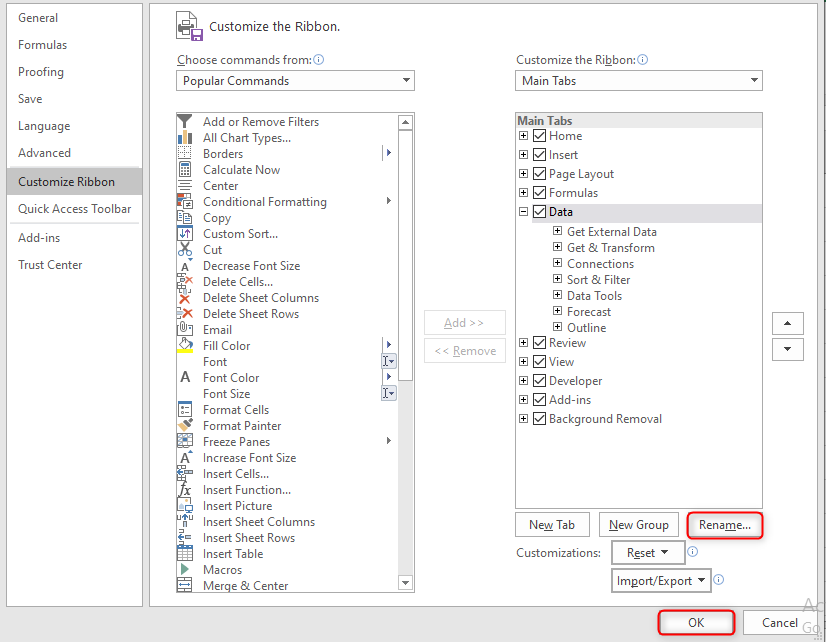Click the Rename button

724,524
